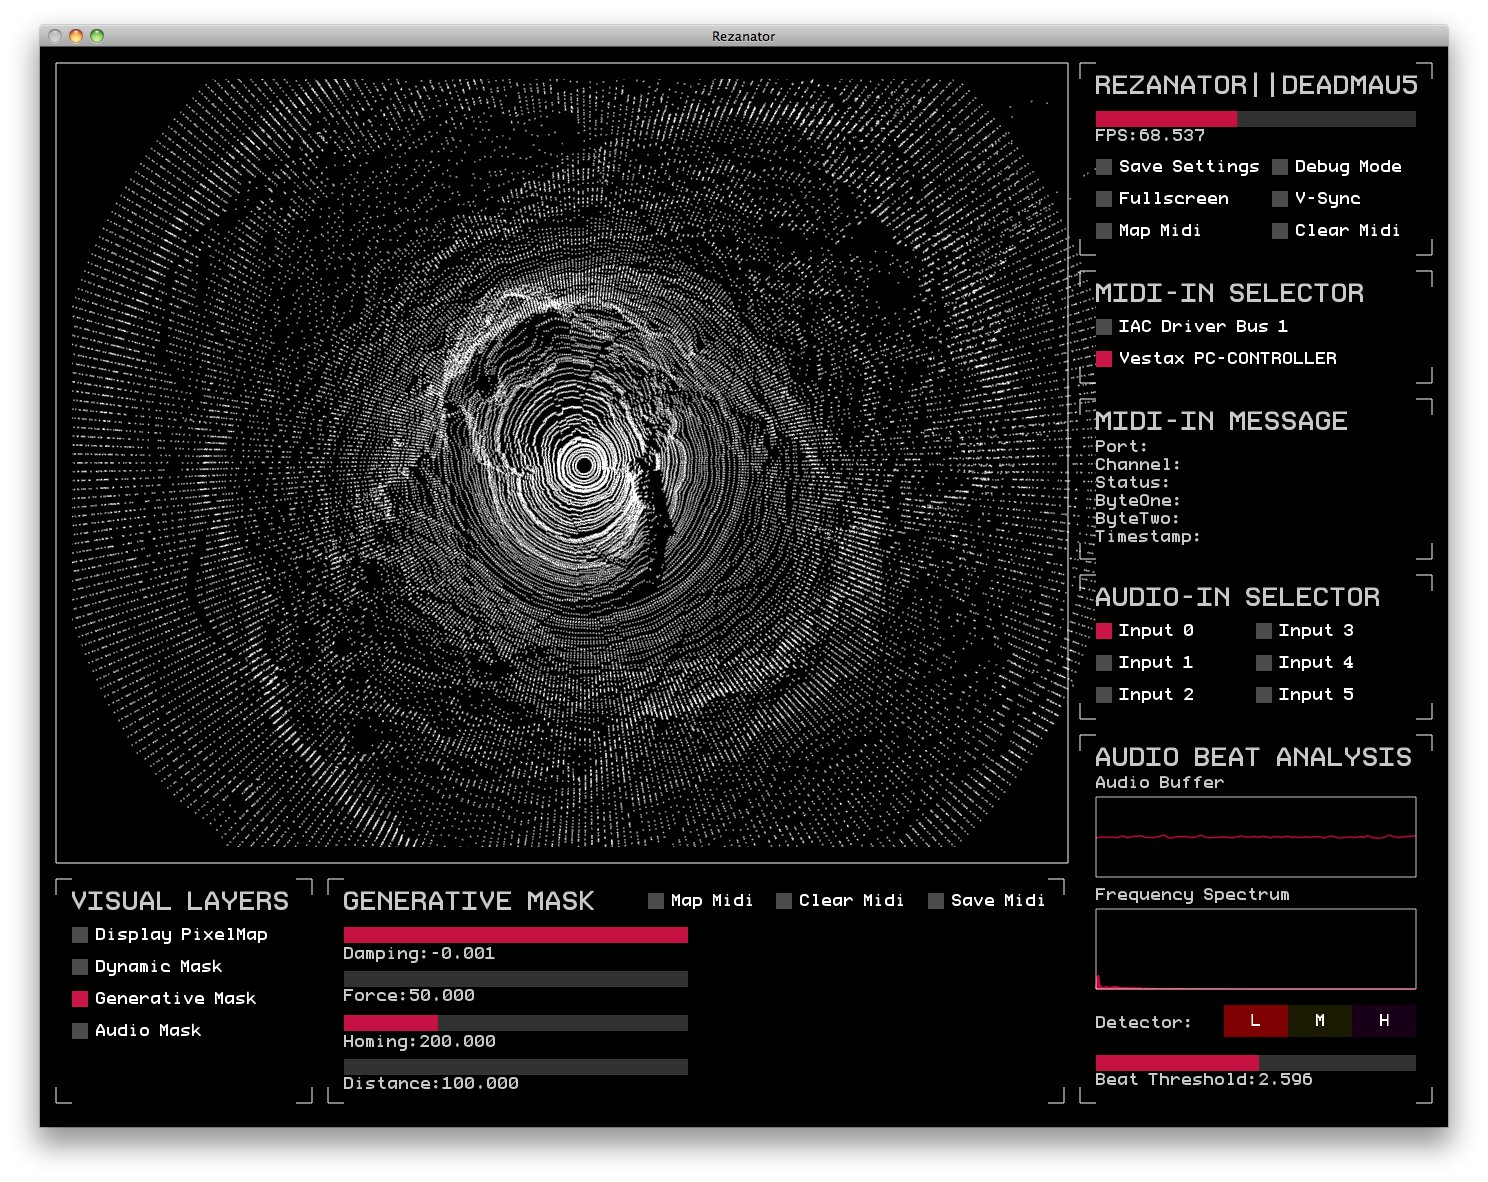Enable Map Midi in the top settings panel
1488x1182 pixels.
pyautogui.click(x=1104, y=231)
